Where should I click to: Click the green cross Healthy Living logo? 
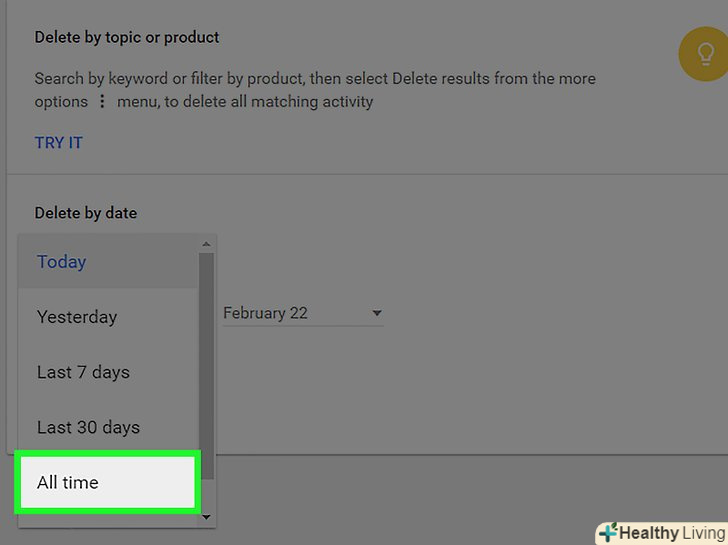(x=607, y=533)
